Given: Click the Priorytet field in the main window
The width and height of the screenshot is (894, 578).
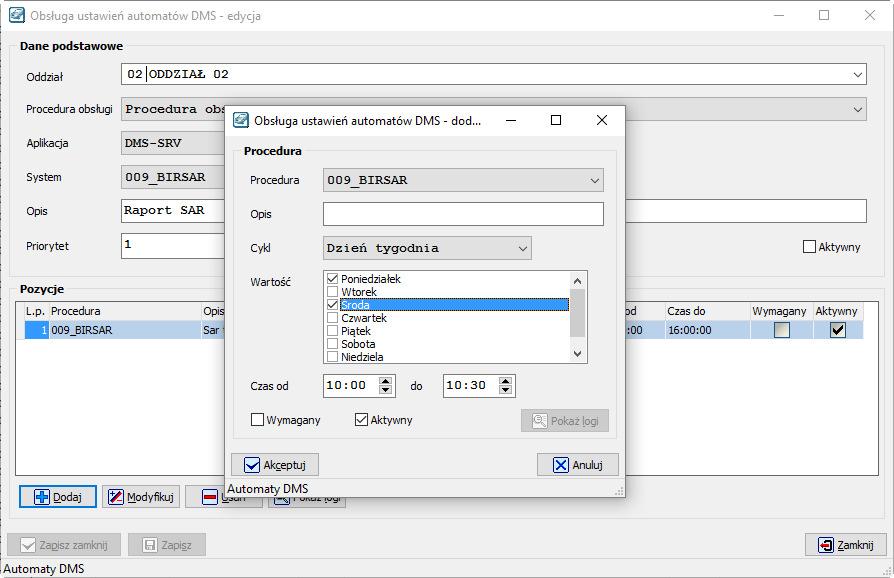Looking at the screenshot, I should [173, 246].
